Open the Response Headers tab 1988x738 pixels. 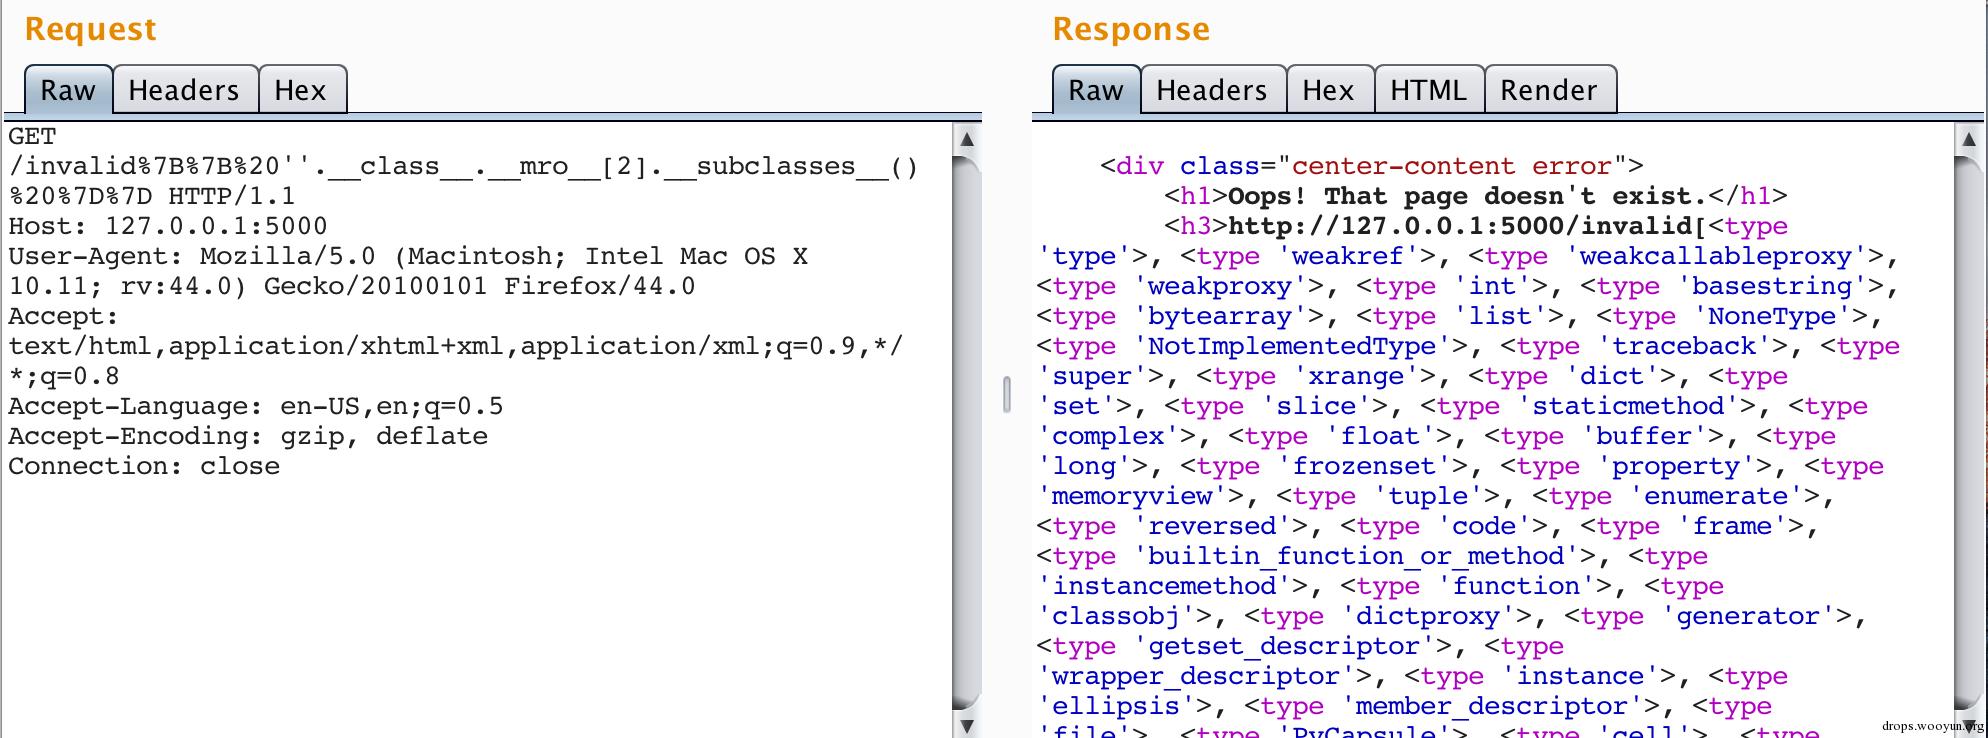pos(1213,90)
